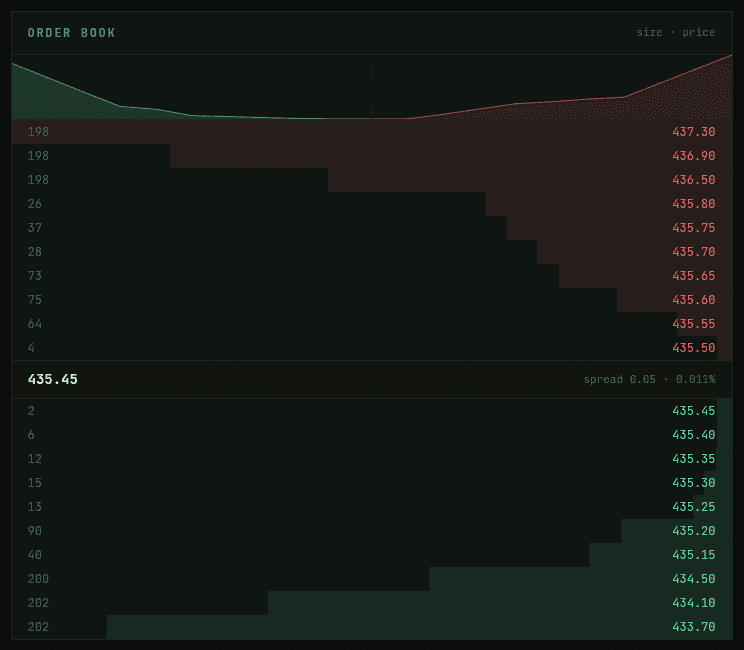This screenshot has height=650, width=744.
Task: Click size 12 in the 435.35 row
Action: [35, 459]
